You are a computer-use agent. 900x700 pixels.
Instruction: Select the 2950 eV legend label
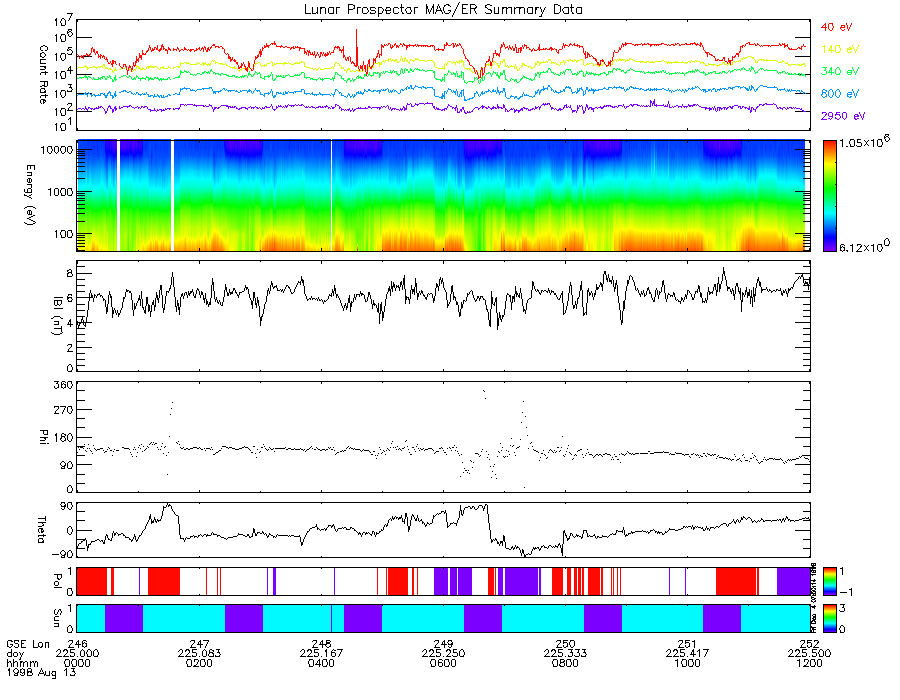click(x=843, y=116)
